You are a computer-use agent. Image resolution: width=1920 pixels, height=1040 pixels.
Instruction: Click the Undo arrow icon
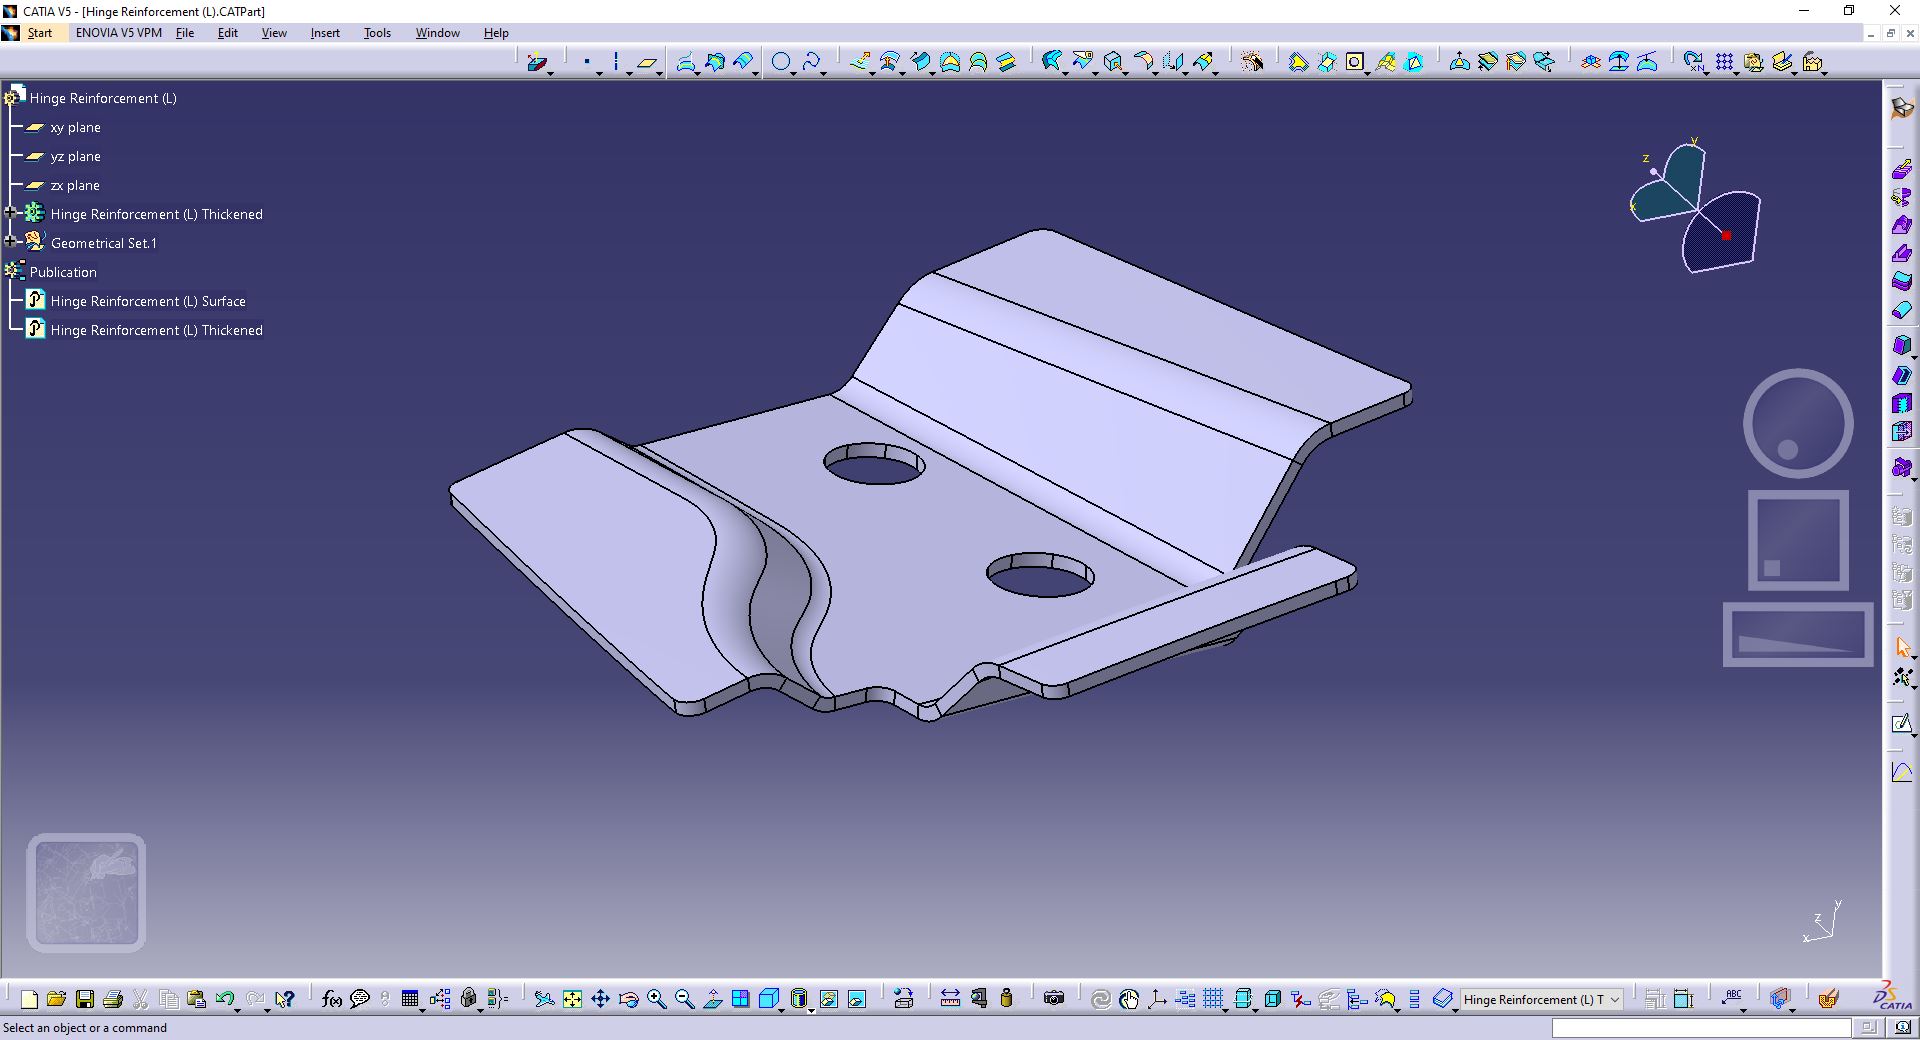(x=225, y=999)
